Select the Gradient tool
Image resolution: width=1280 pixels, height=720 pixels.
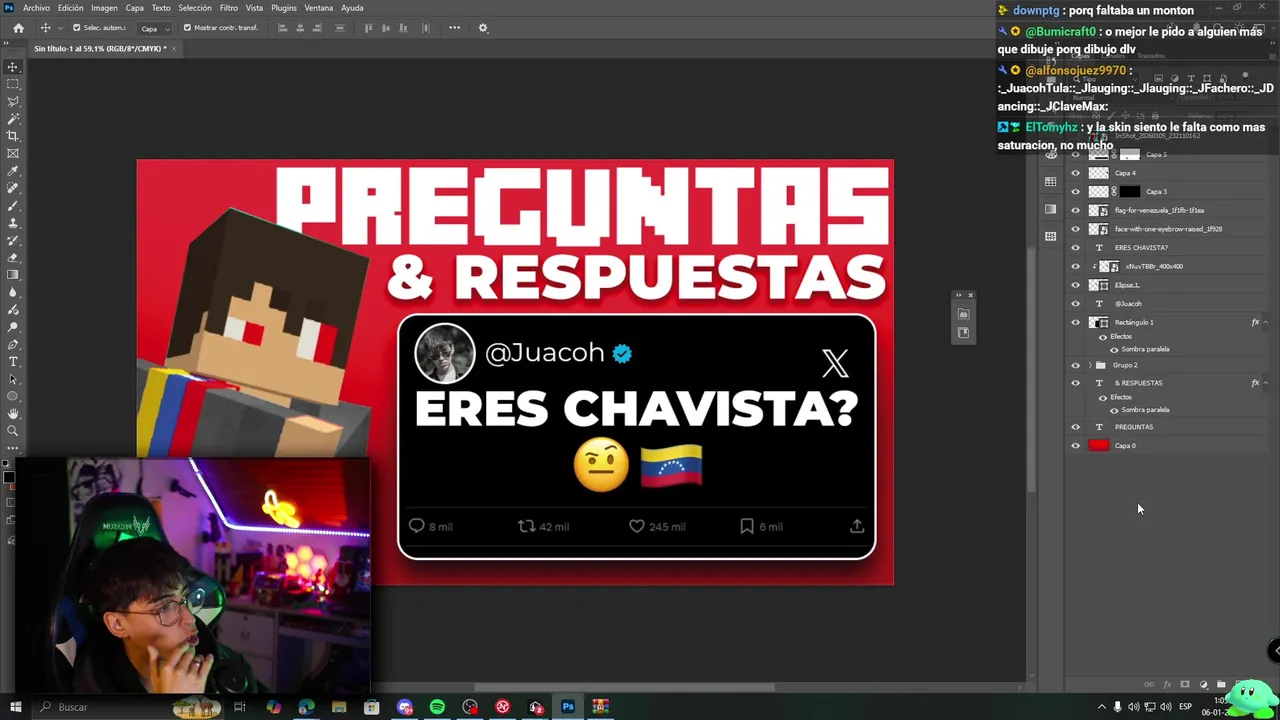[13, 275]
